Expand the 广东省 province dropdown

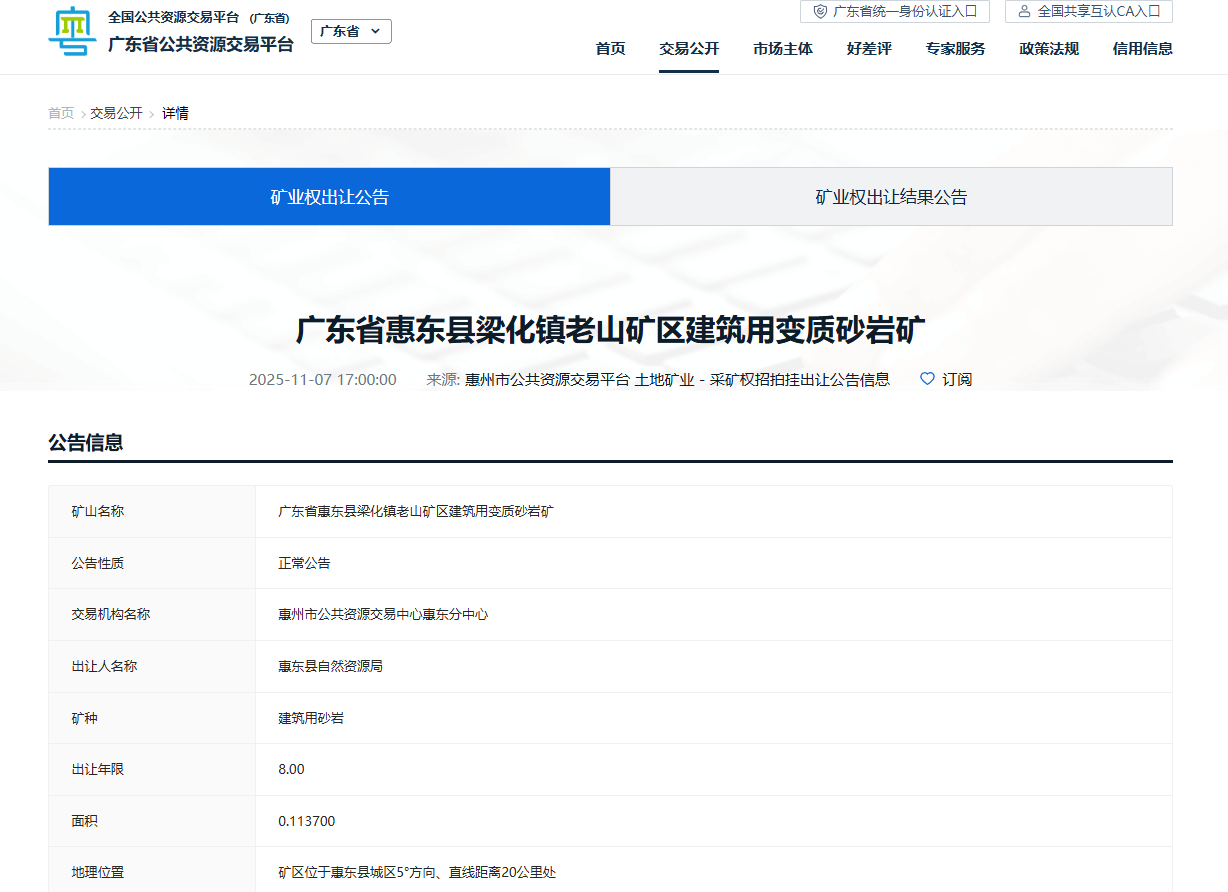[351, 31]
